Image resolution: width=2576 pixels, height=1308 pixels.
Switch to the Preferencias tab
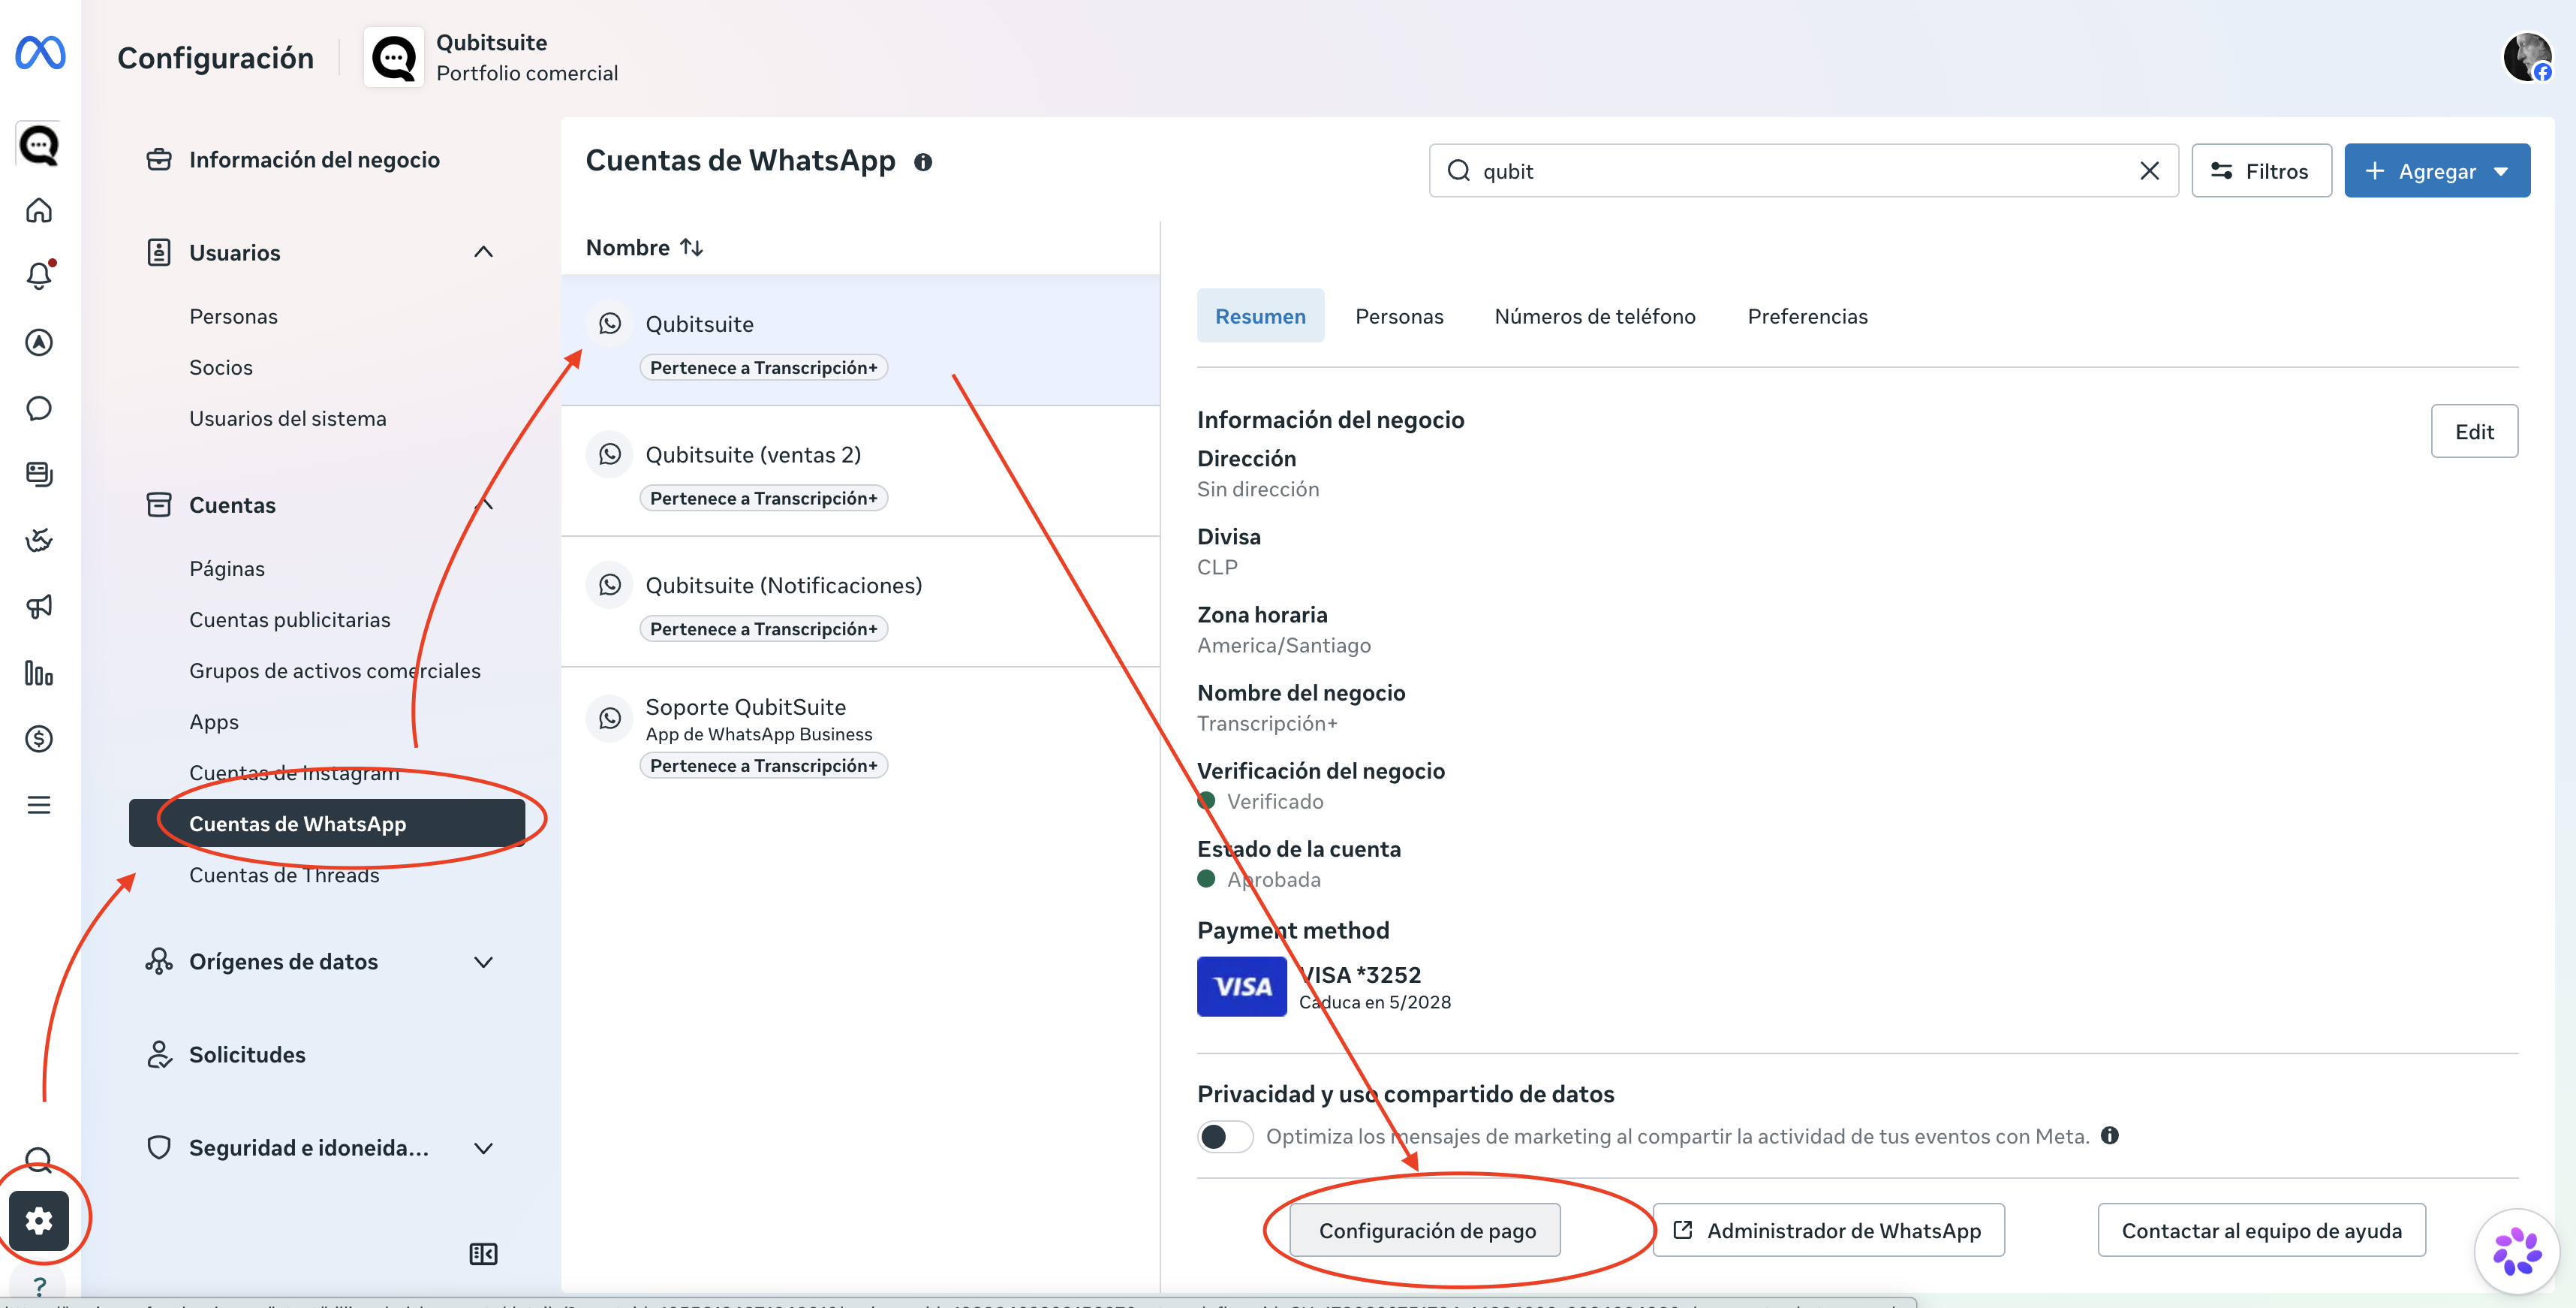(x=1807, y=316)
